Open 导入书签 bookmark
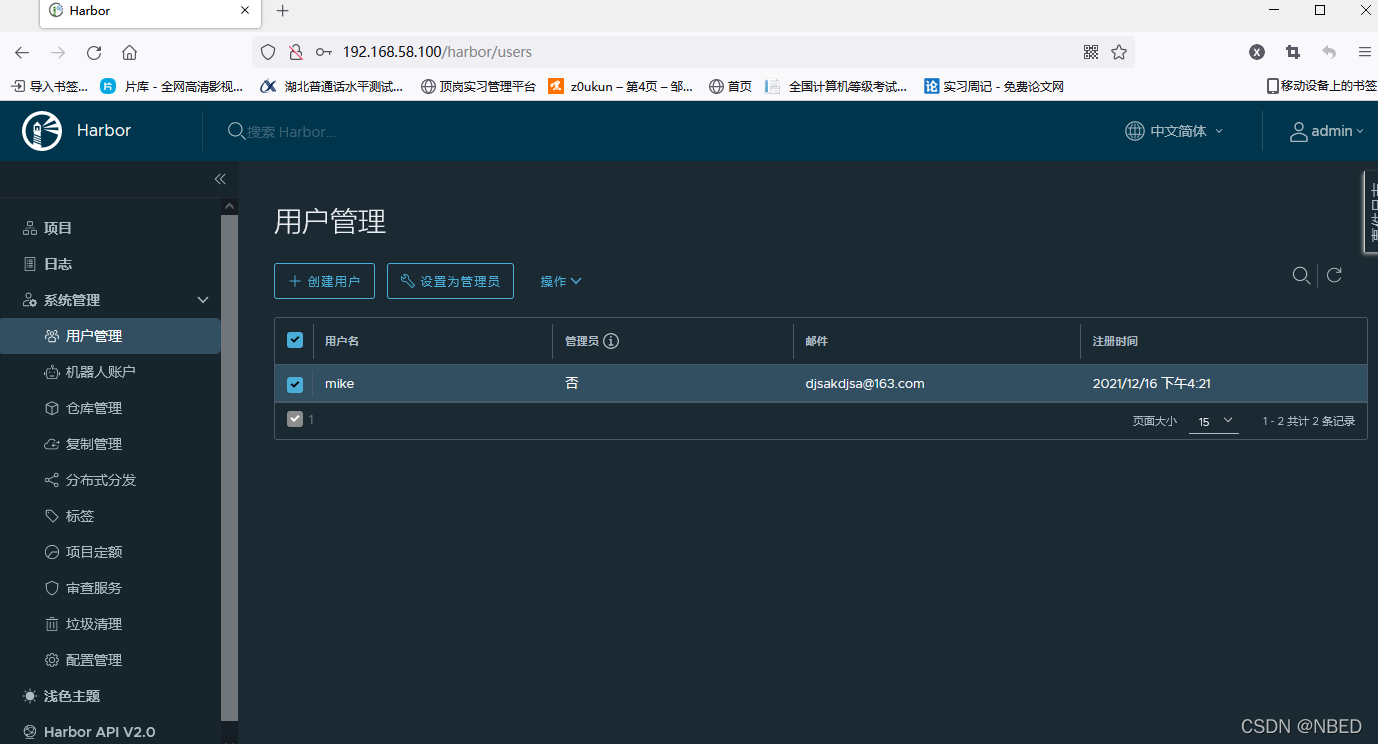Viewport: 1378px width, 744px height. [x=49, y=86]
